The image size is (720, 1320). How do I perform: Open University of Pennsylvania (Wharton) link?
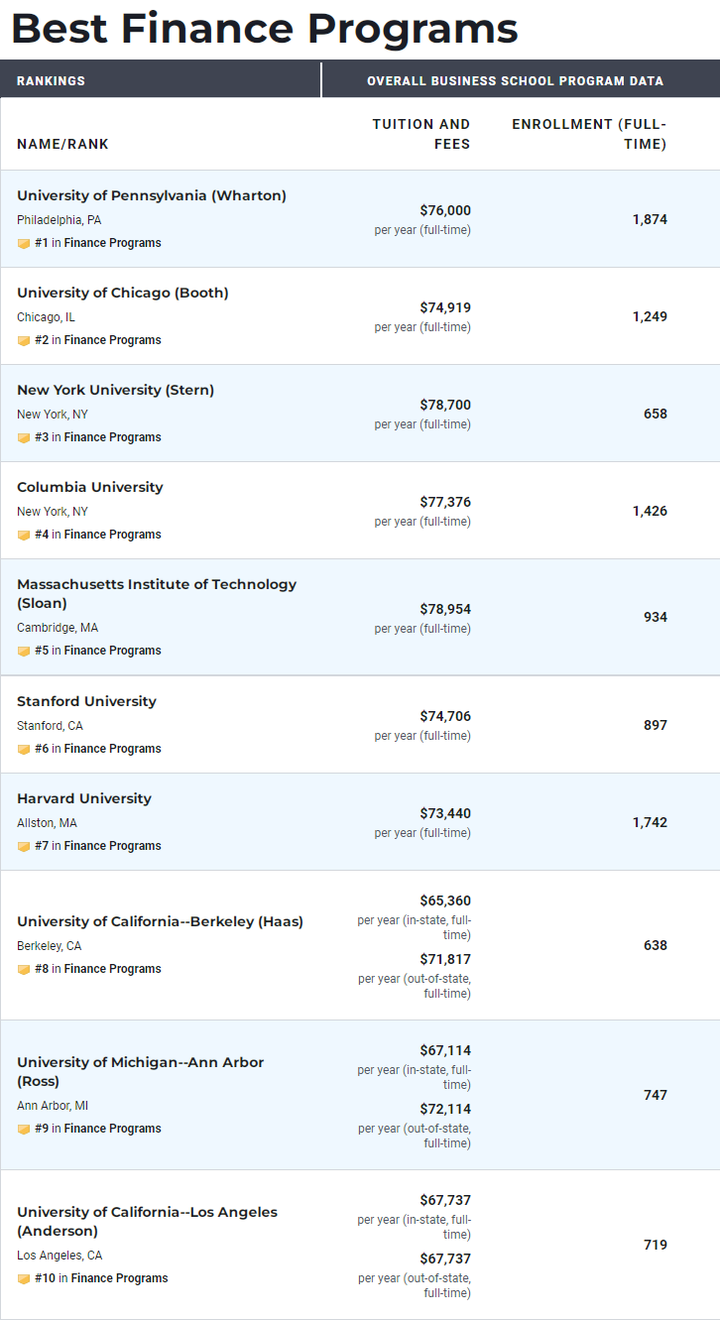[x=151, y=196]
